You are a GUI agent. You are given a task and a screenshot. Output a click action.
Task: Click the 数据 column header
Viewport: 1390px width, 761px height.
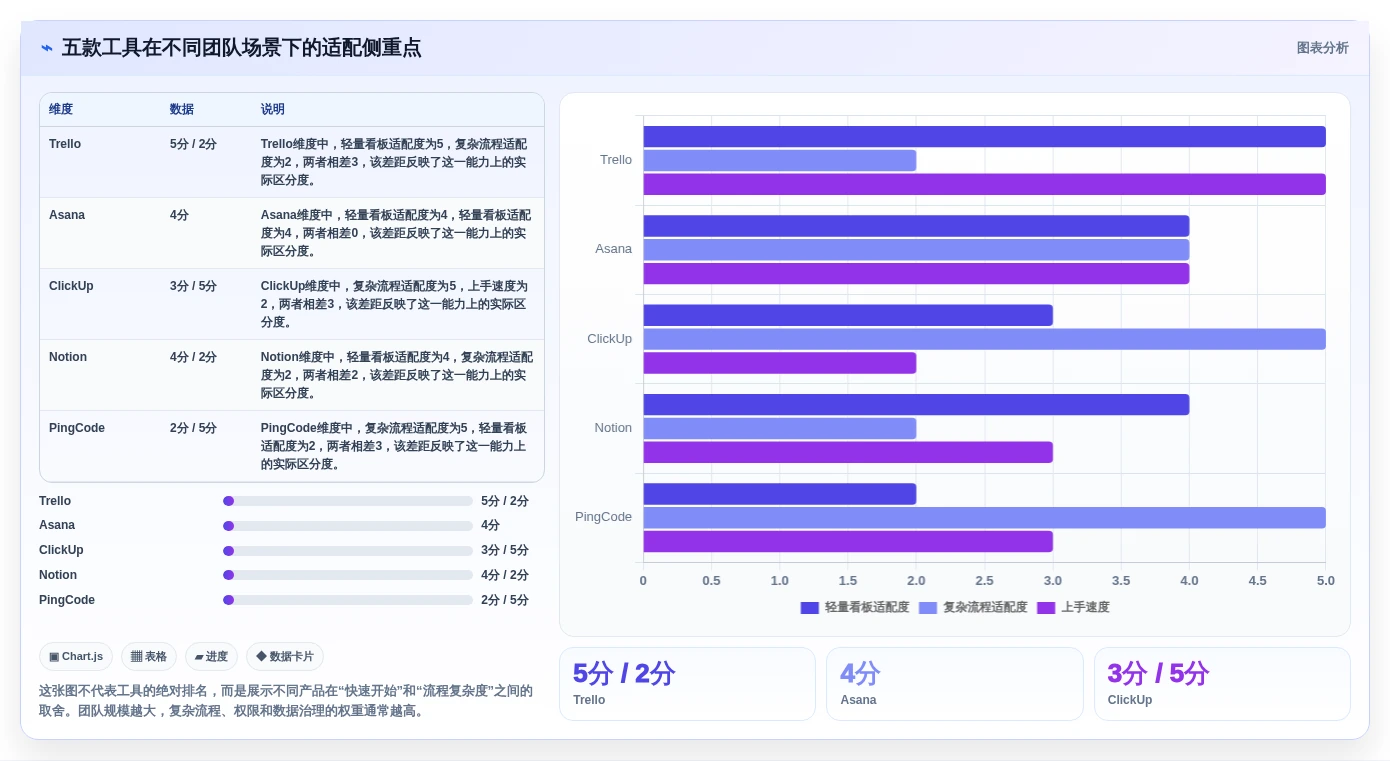coord(182,109)
